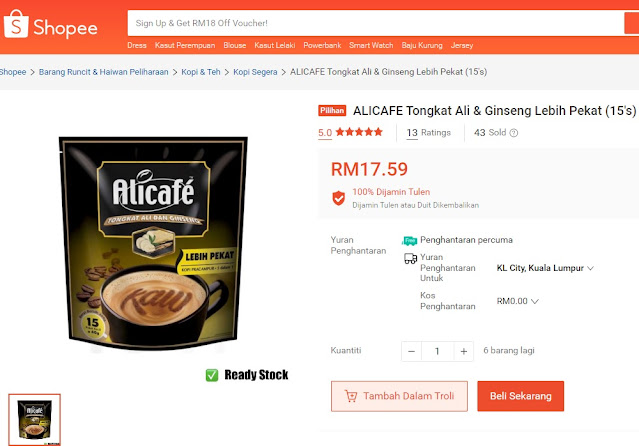This screenshot has height=446, width=639.
Task: Click the Dijamin Tulen shield icon
Action: click(338, 198)
